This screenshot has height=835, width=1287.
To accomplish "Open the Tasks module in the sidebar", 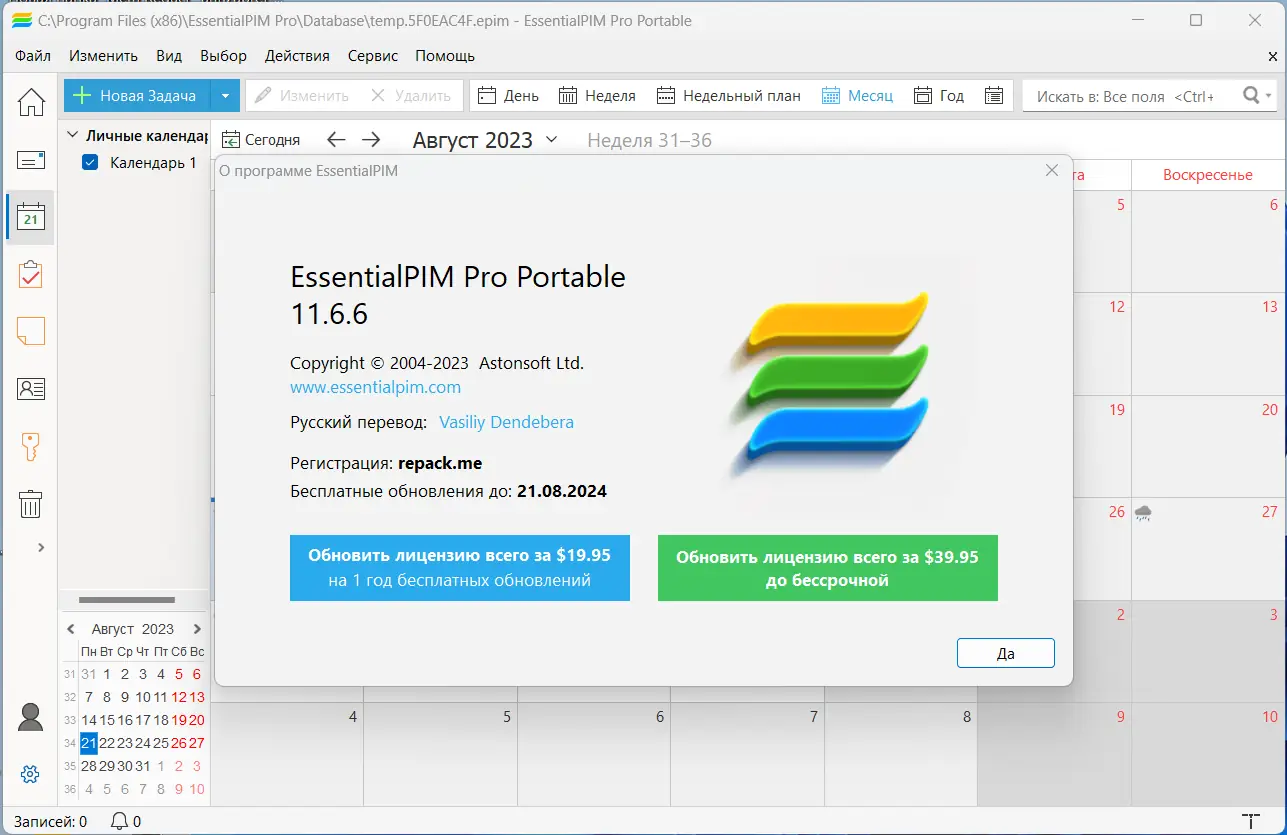I will click(x=31, y=274).
